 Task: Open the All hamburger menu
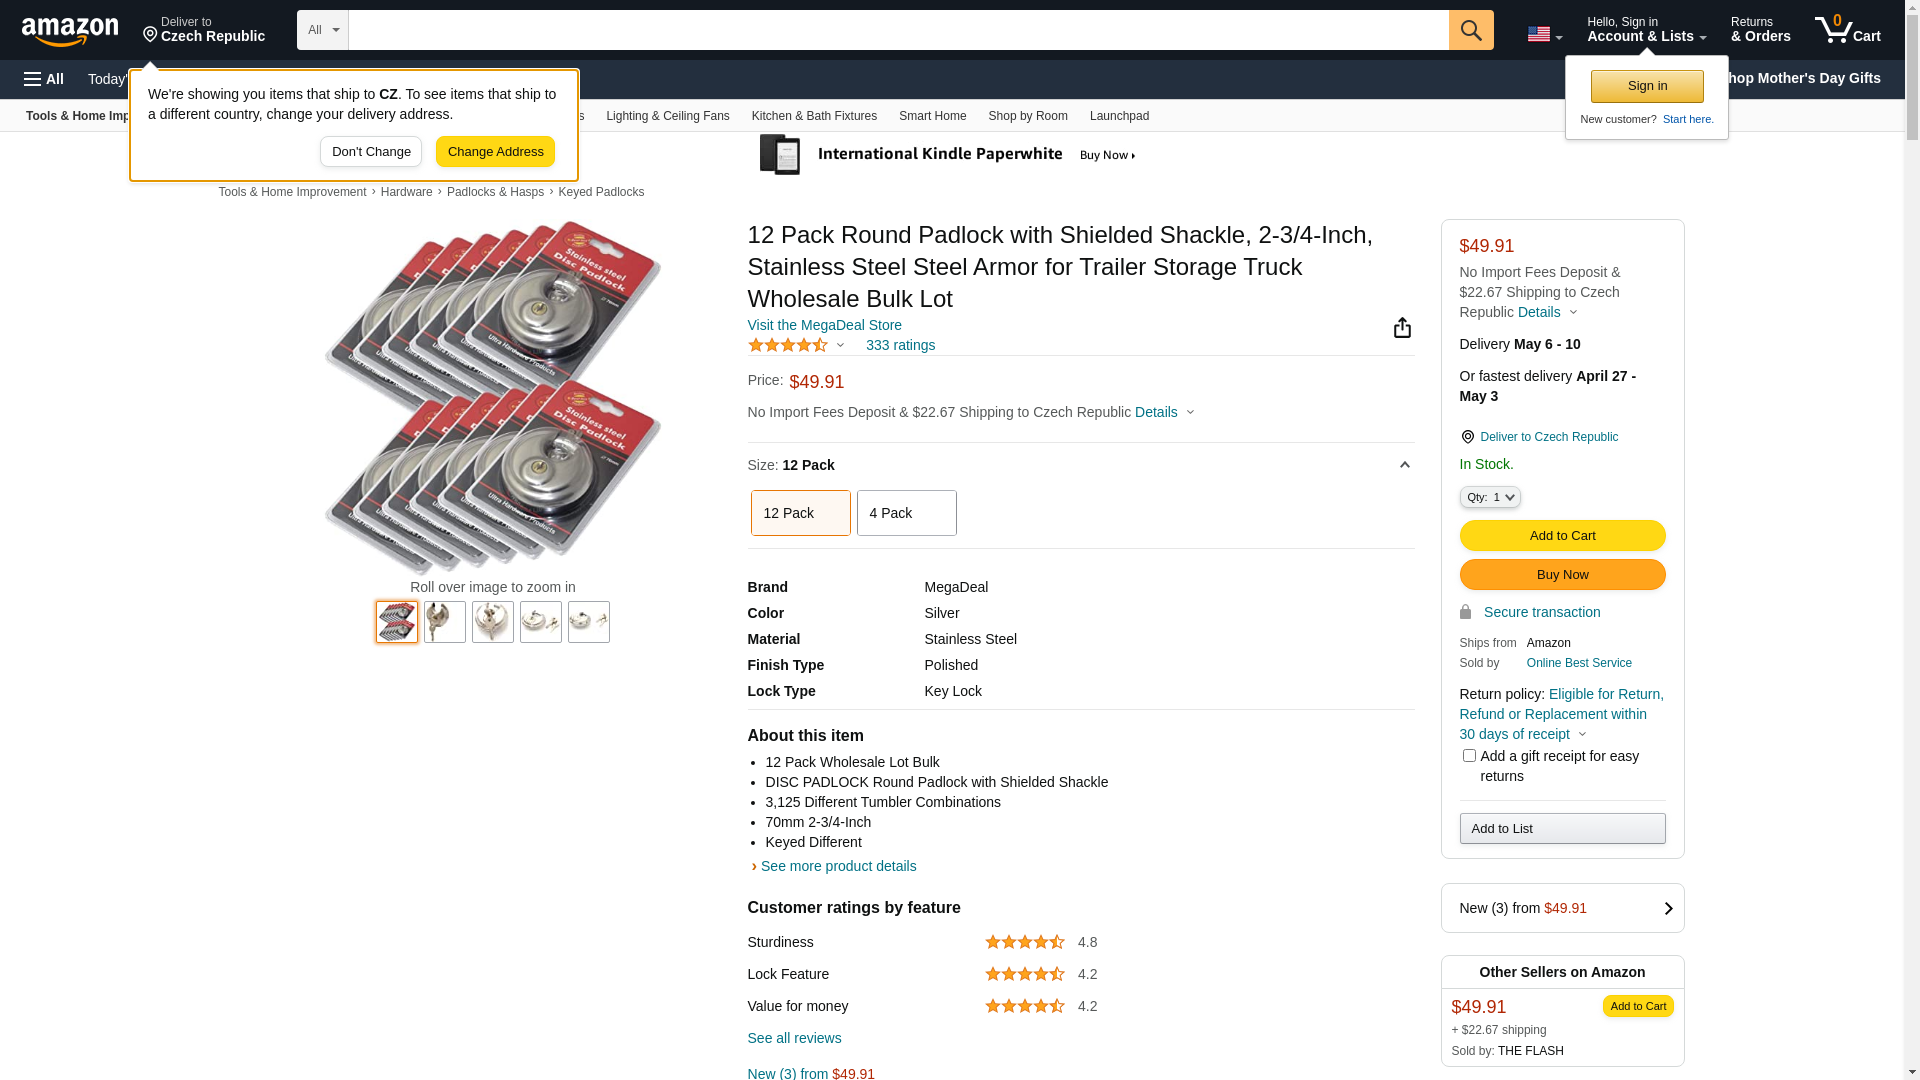[44, 79]
